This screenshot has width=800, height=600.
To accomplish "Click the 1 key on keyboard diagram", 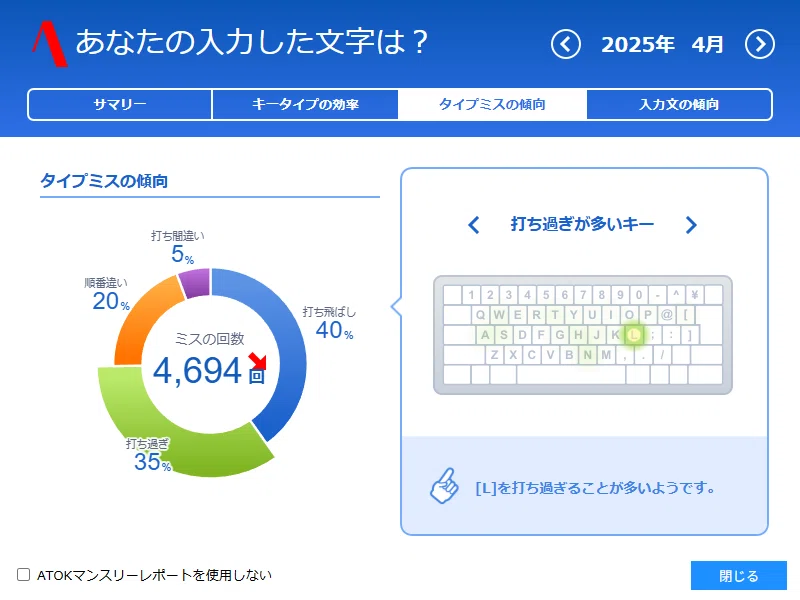I will (471, 295).
